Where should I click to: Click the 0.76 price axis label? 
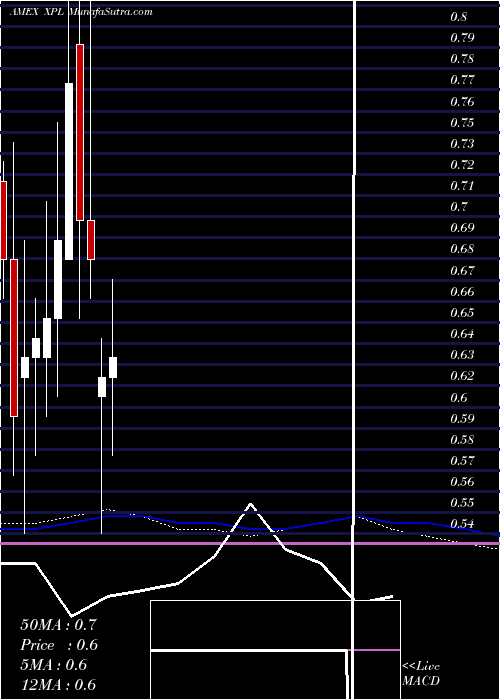(x=462, y=102)
